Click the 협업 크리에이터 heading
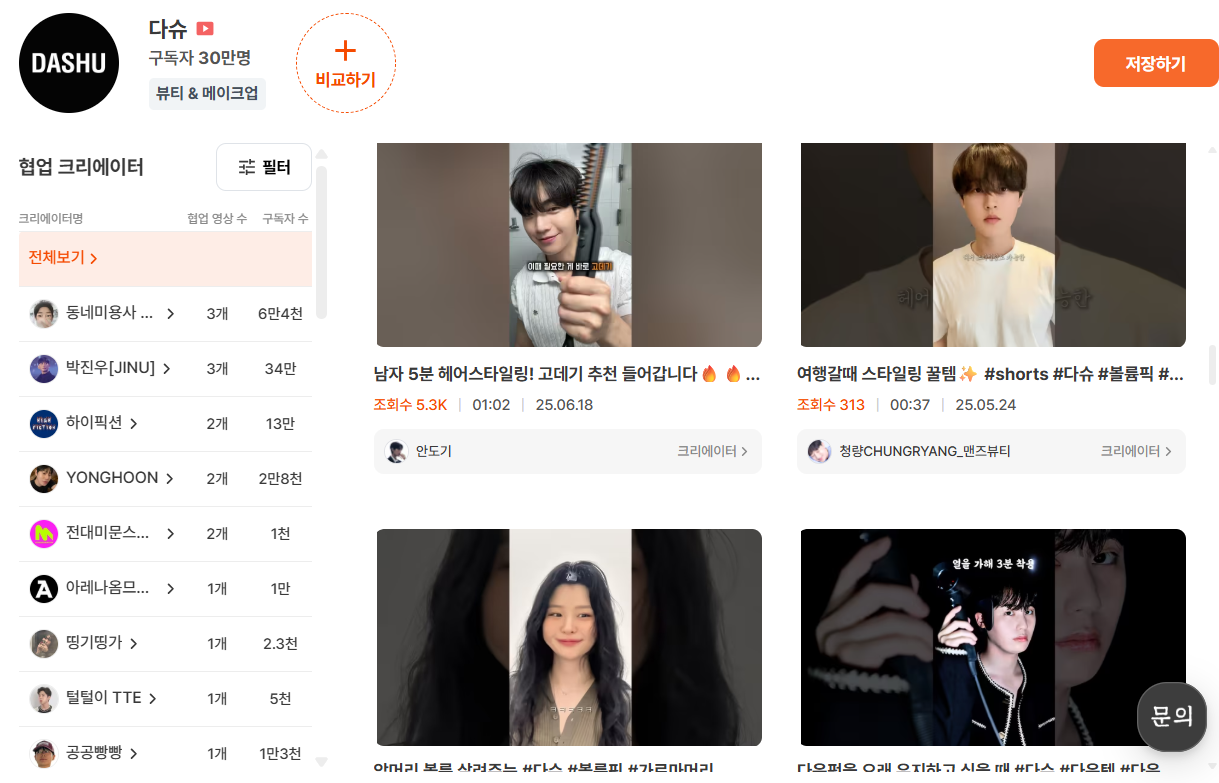Image resolution: width=1219 pixels, height=783 pixels. point(81,167)
